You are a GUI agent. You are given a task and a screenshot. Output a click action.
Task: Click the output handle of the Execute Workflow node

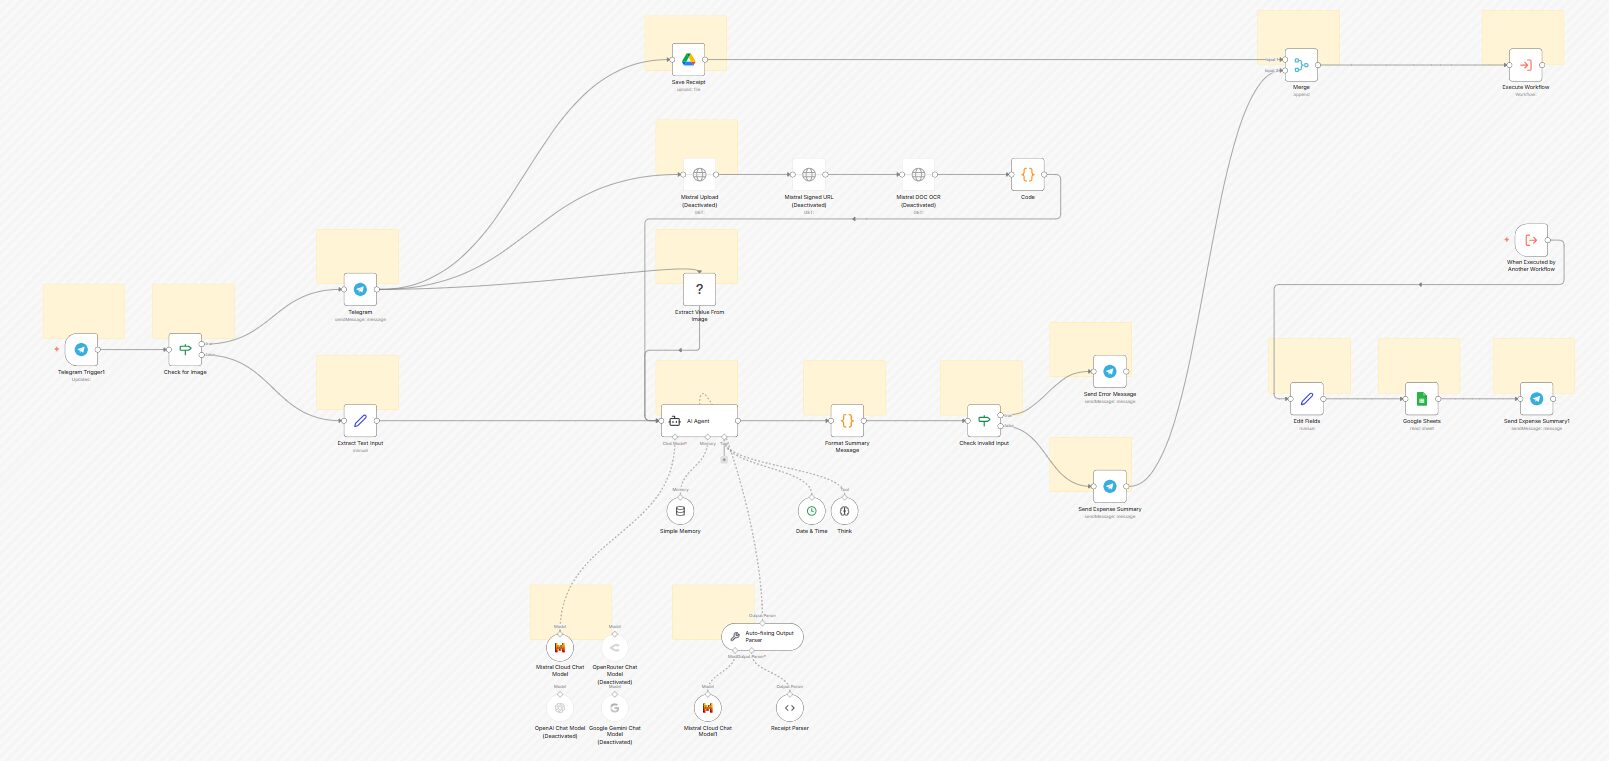1542,65
